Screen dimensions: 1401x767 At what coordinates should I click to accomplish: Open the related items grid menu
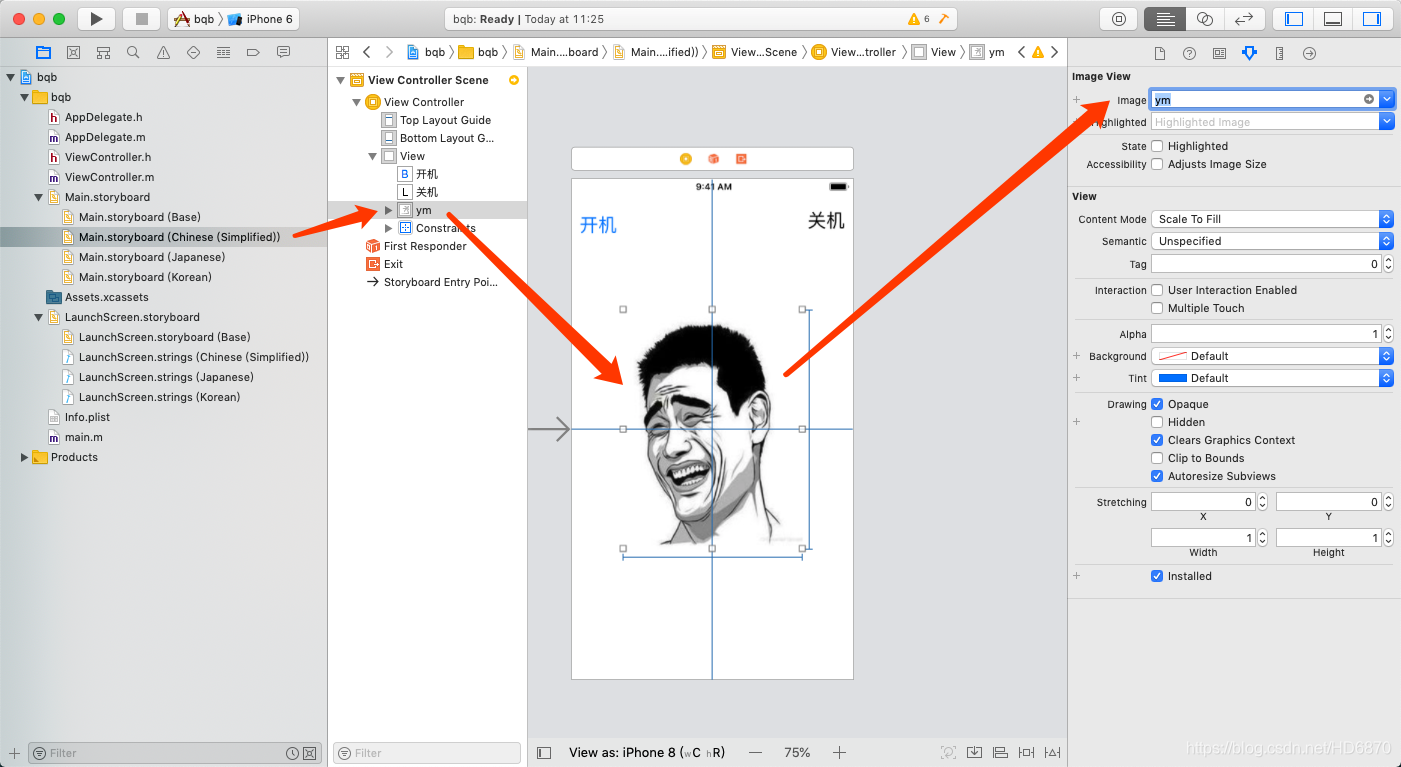[x=343, y=52]
